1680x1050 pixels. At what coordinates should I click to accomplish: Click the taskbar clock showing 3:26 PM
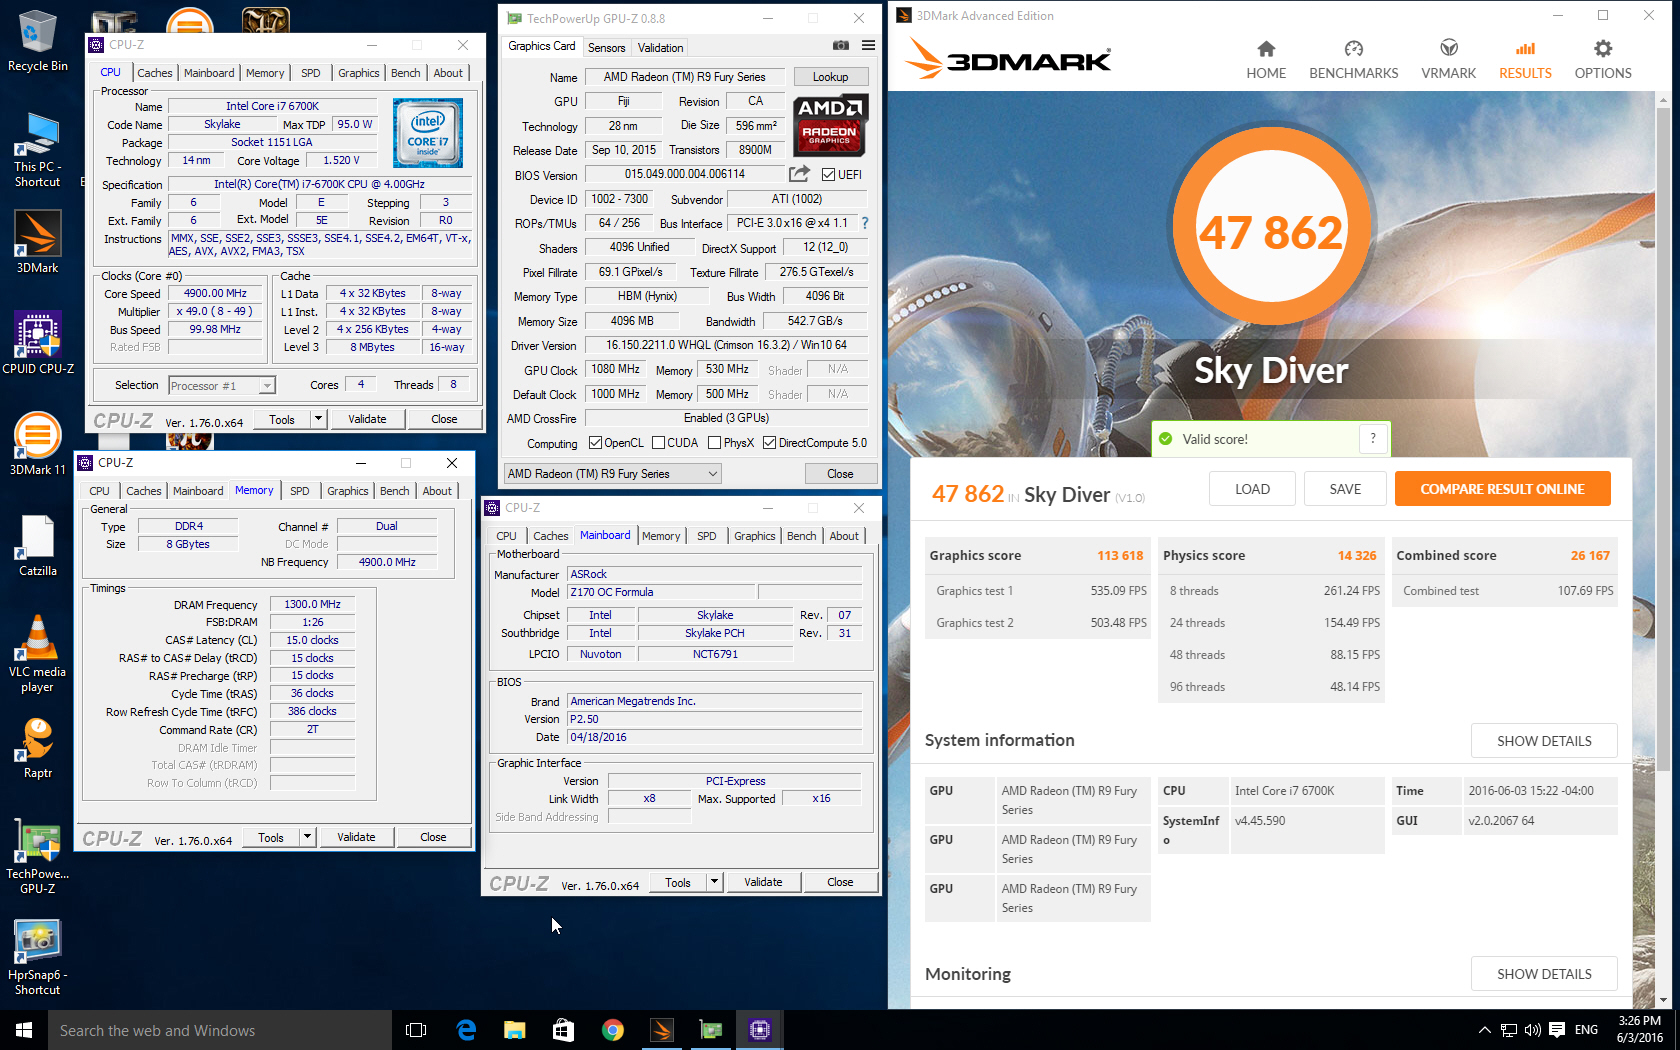click(x=1639, y=1030)
